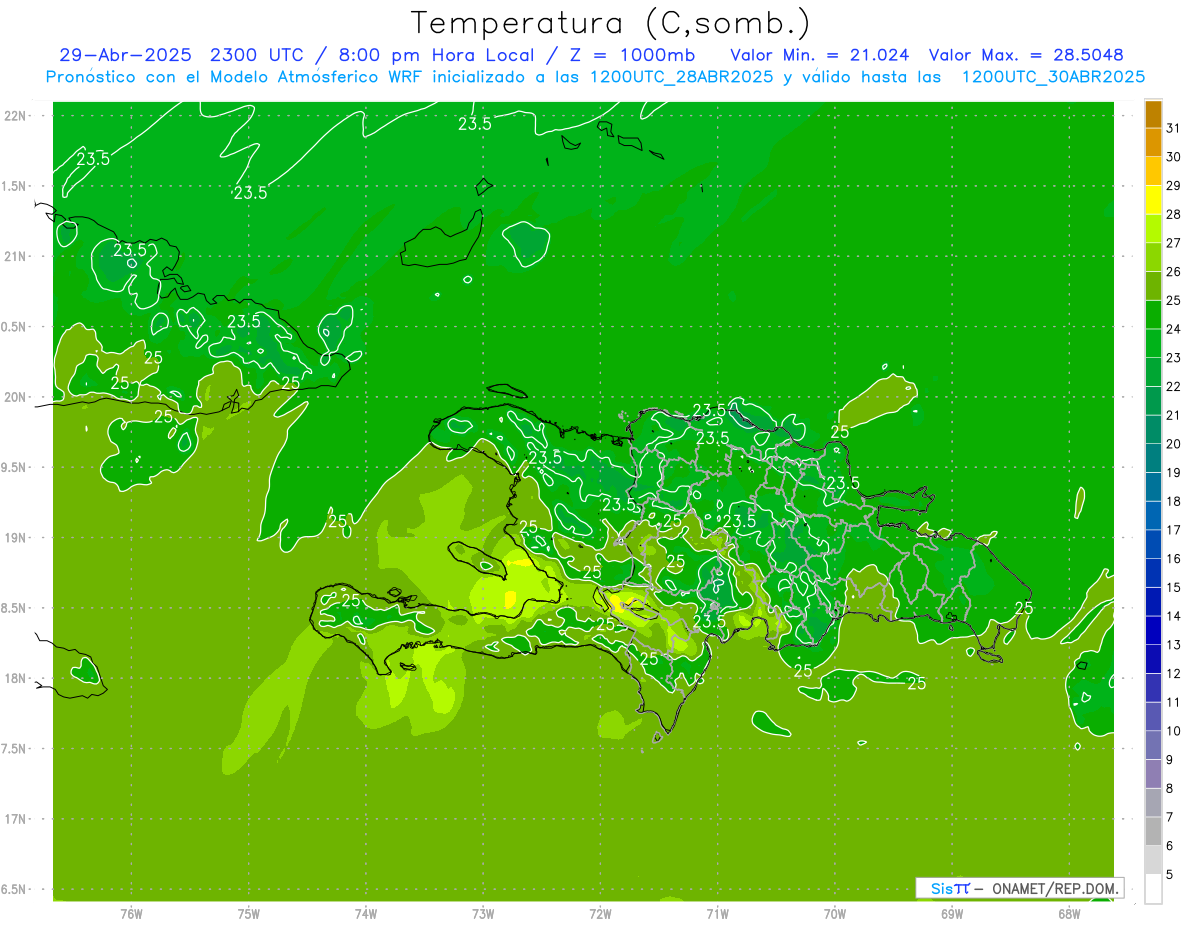The image size is (1200, 927).
Task: Select the initialization time "1200UTC_28ABR2025"
Action: tap(679, 77)
